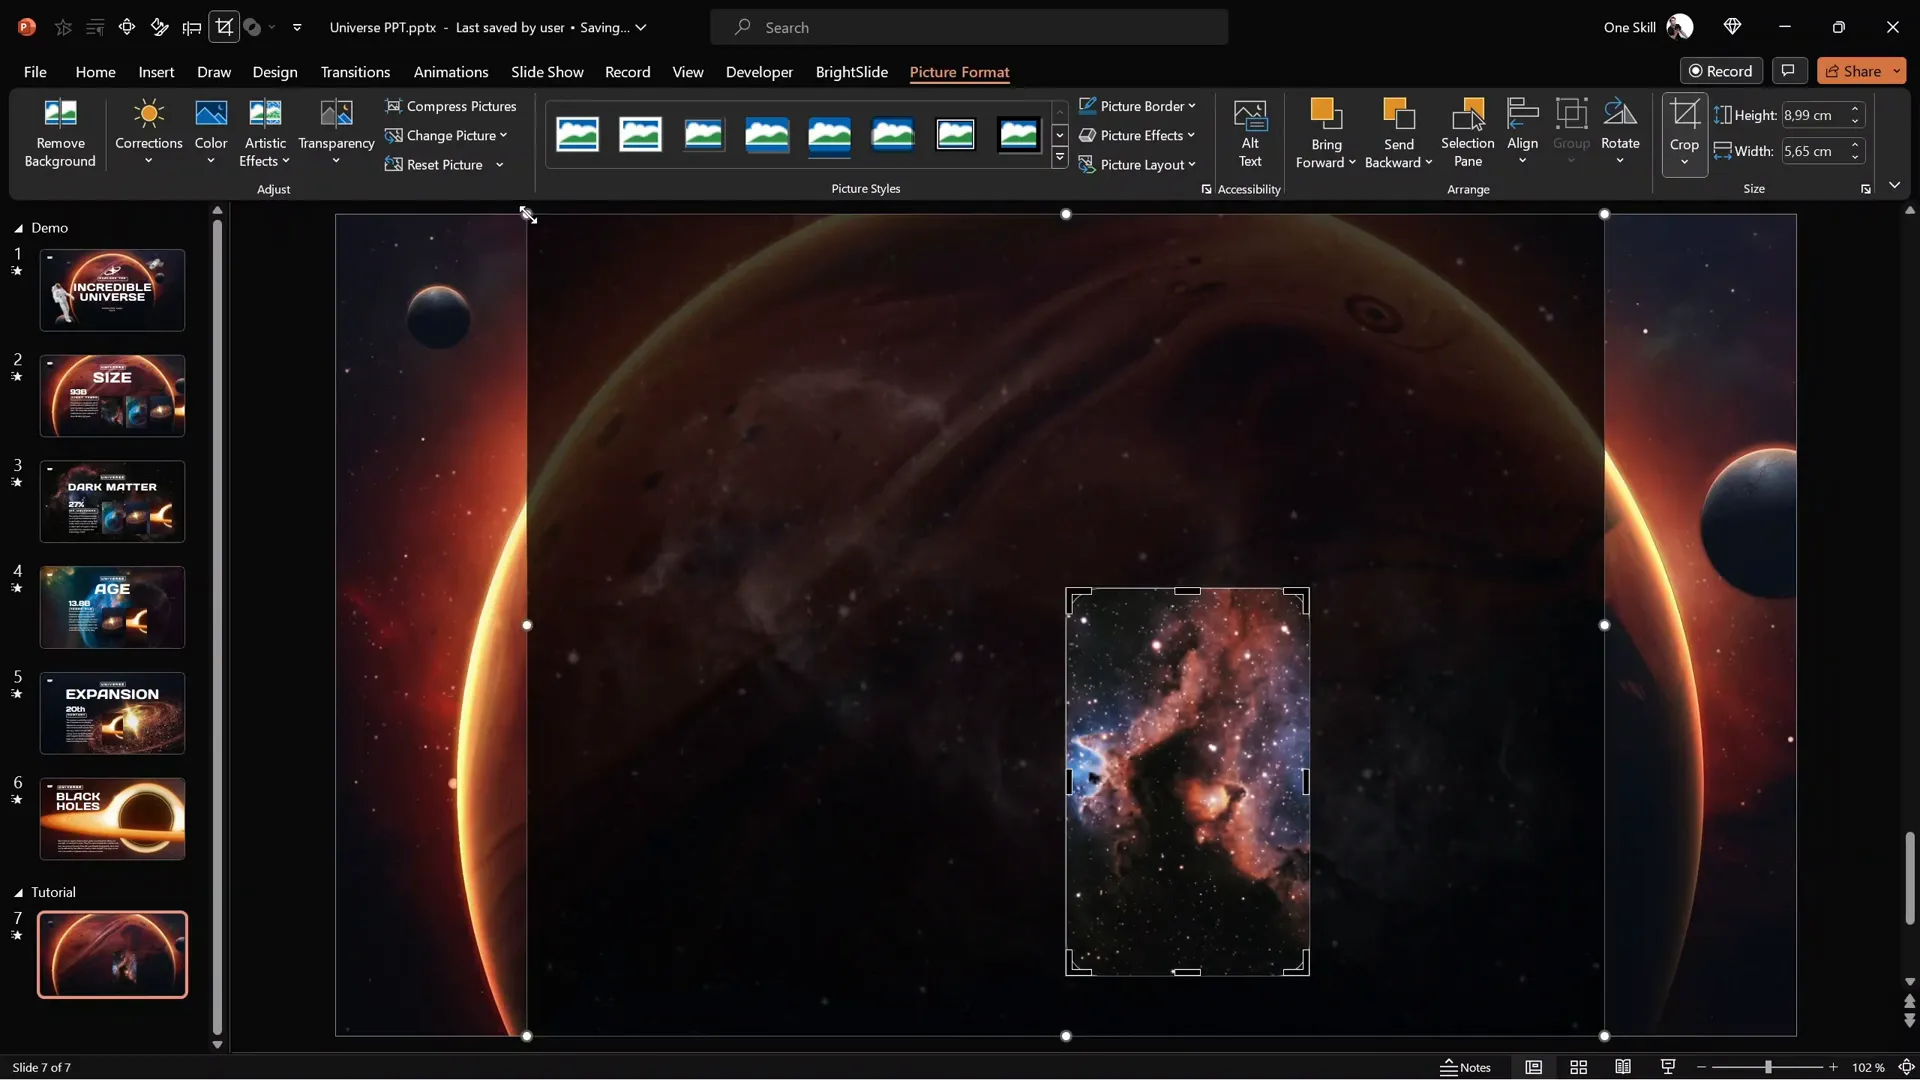Image resolution: width=1920 pixels, height=1080 pixels.
Task: Open the Rotate options
Action: tap(1620, 132)
